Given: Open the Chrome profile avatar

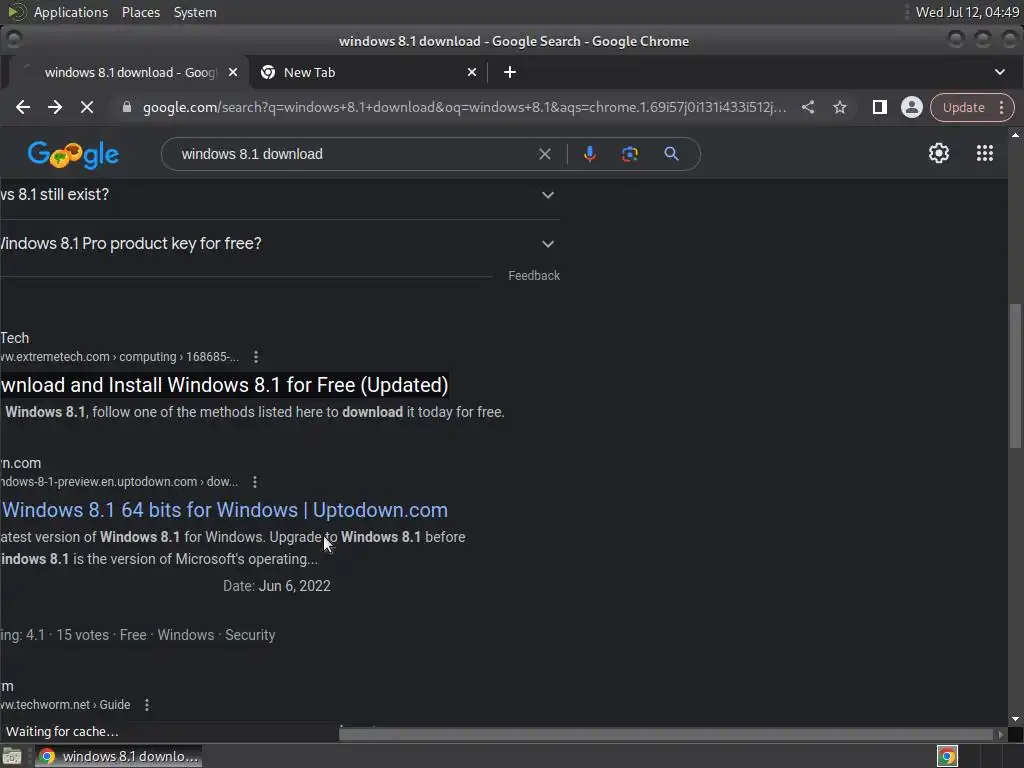Looking at the screenshot, I should tap(912, 107).
